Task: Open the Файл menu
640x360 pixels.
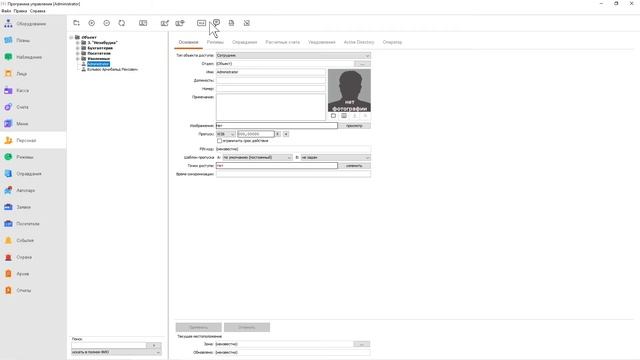Action: coord(6,11)
